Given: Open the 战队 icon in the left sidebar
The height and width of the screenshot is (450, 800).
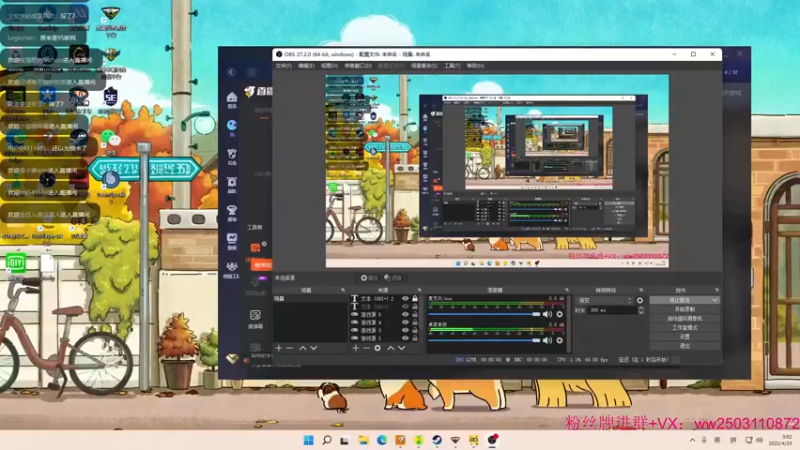Looking at the screenshot, I should (x=232, y=184).
